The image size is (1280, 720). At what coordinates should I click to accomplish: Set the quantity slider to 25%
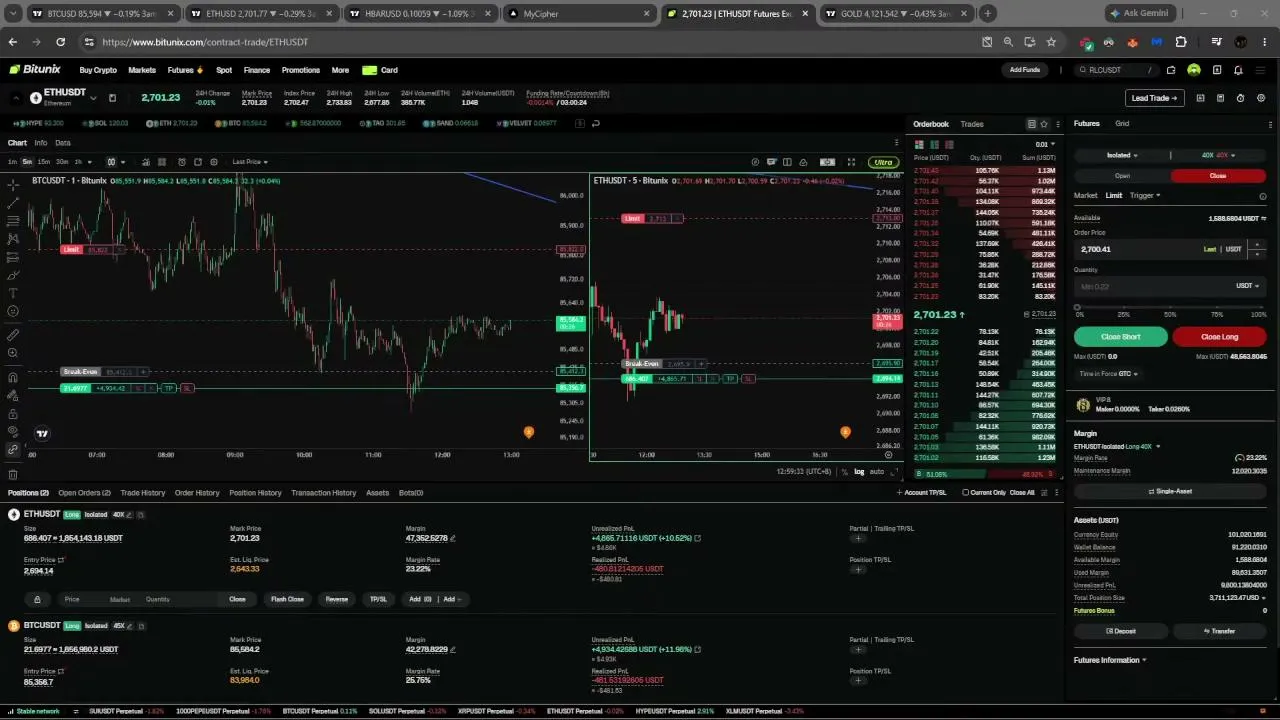(1124, 308)
